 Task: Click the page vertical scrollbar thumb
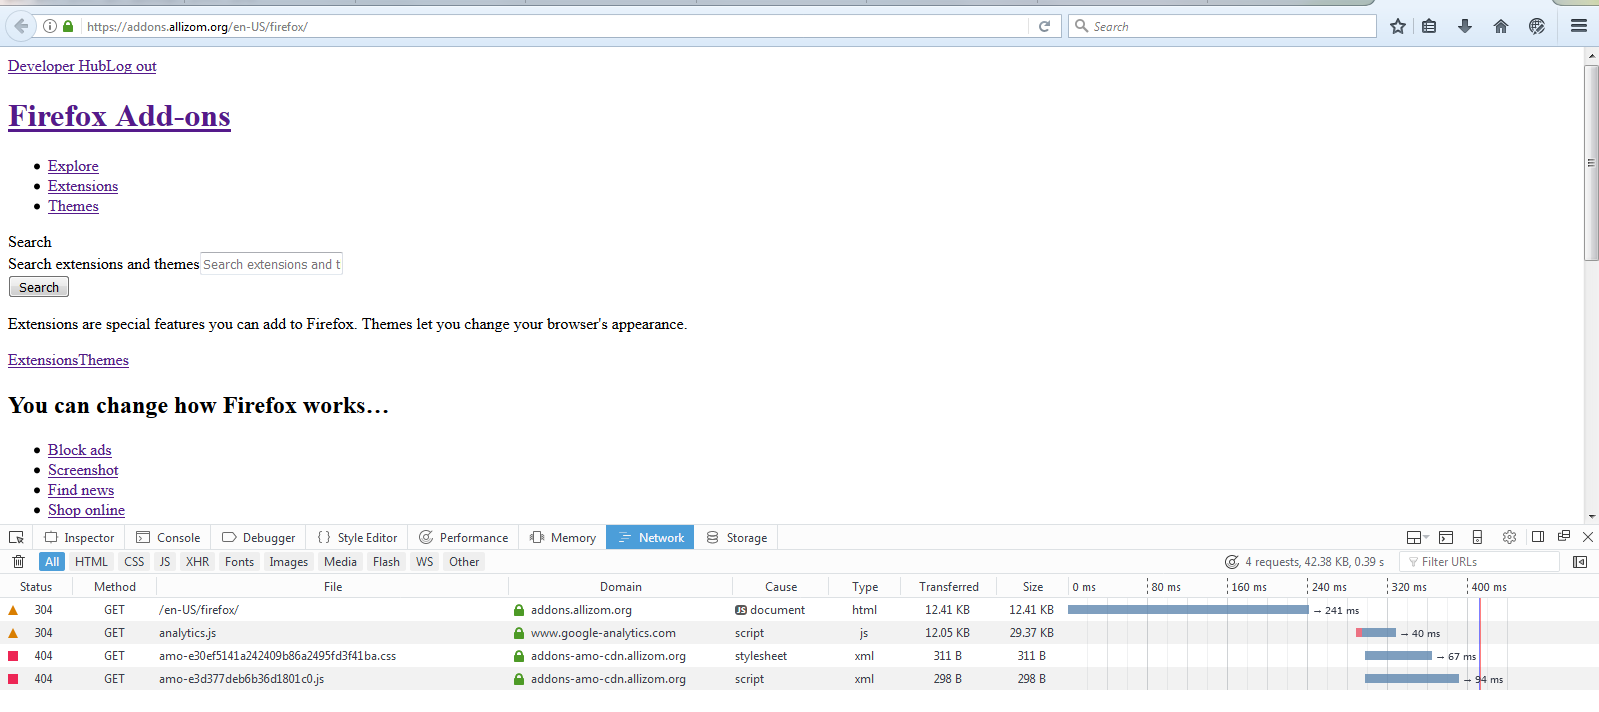[1591, 163]
